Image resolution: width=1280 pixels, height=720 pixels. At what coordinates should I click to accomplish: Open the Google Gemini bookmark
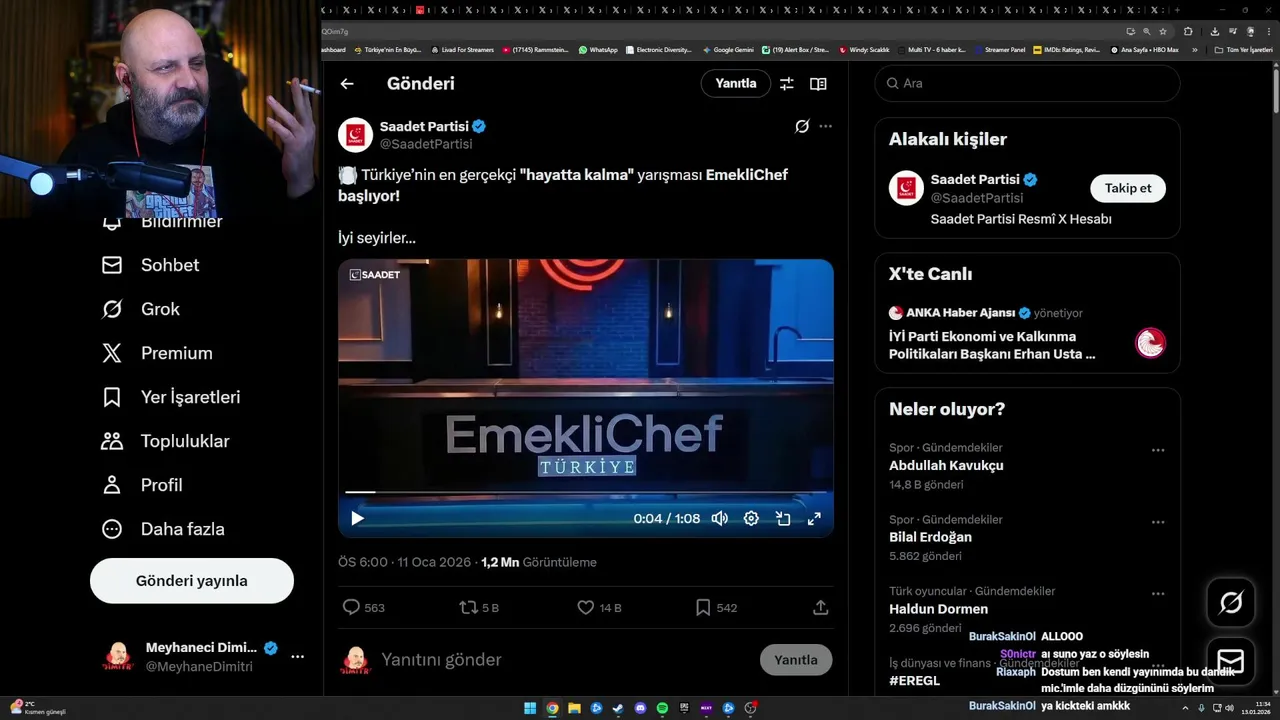(x=728, y=49)
